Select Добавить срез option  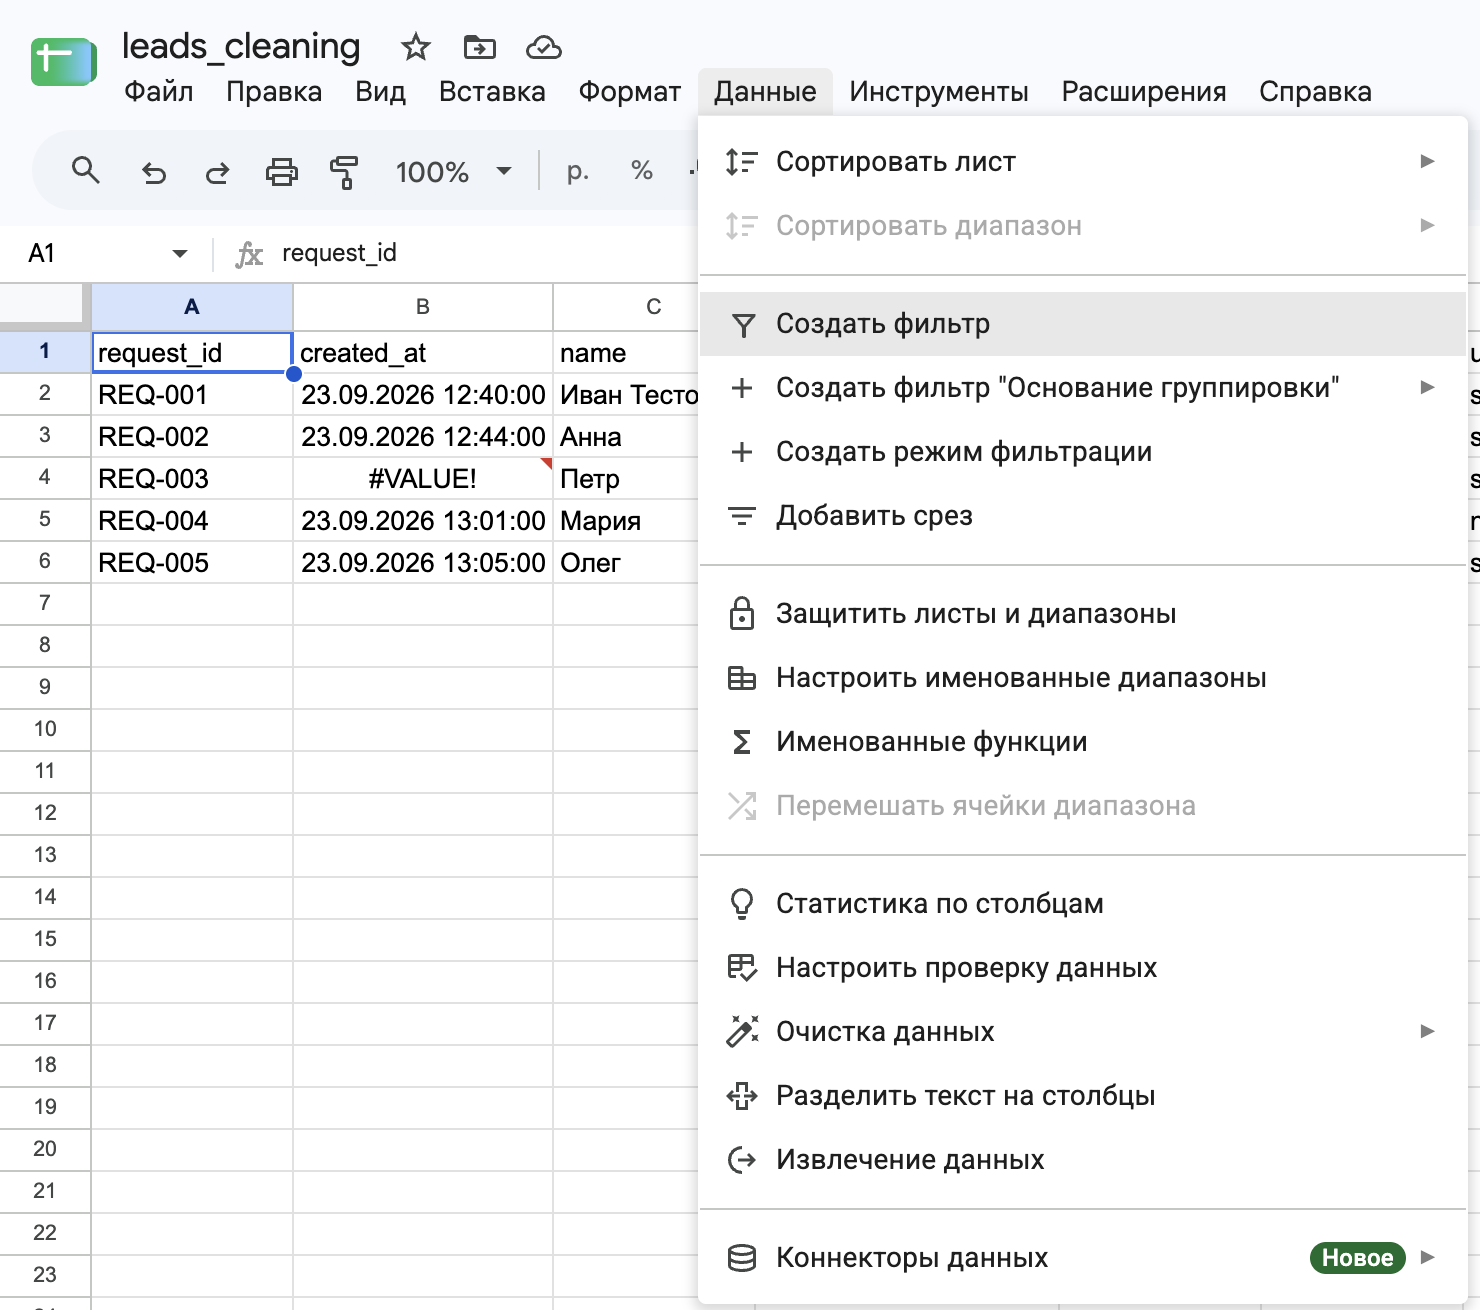[1083, 516]
